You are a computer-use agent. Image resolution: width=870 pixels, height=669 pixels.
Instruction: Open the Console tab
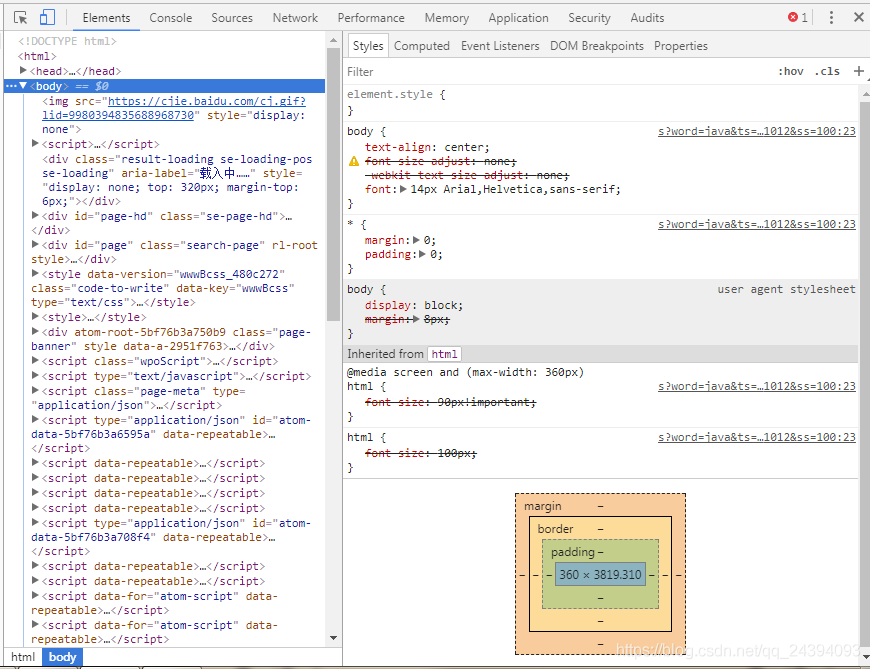coord(170,18)
